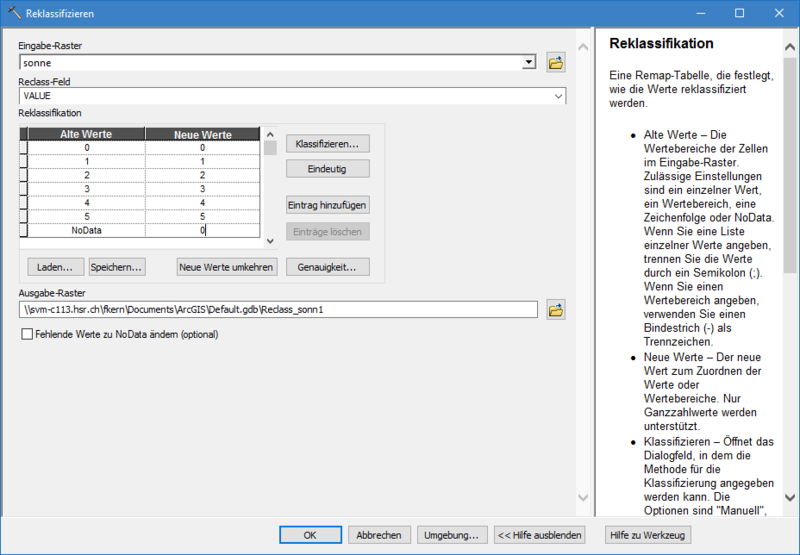Image resolution: width=800 pixels, height=555 pixels.
Task: Click the Klassifizieren button
Action: [x=327, y=144]
